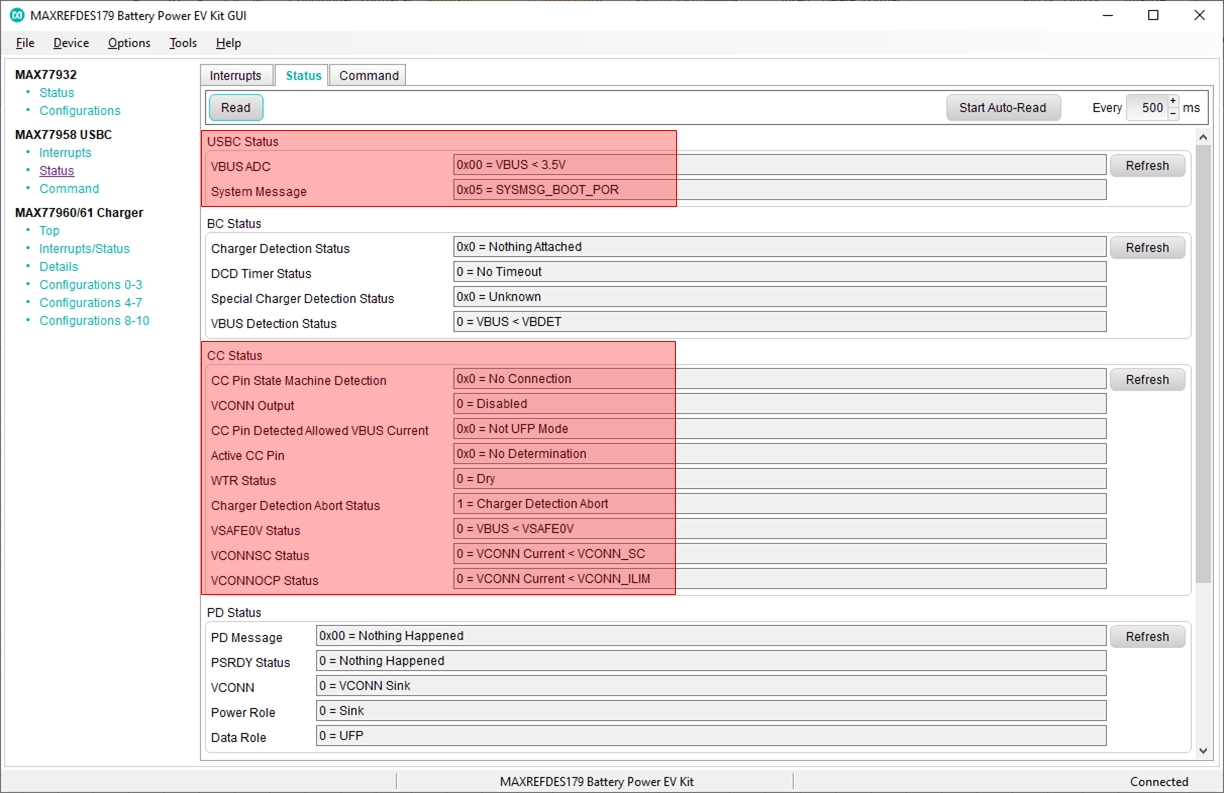
Task: Open the Tools menu
Action: click(x=183, y=43)
